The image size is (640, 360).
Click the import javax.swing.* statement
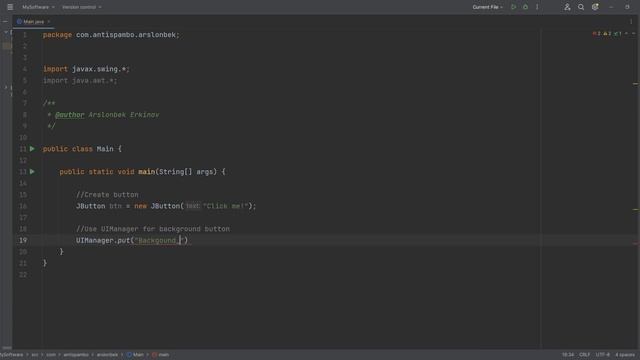pyautogui.click(x=86, y=69)
